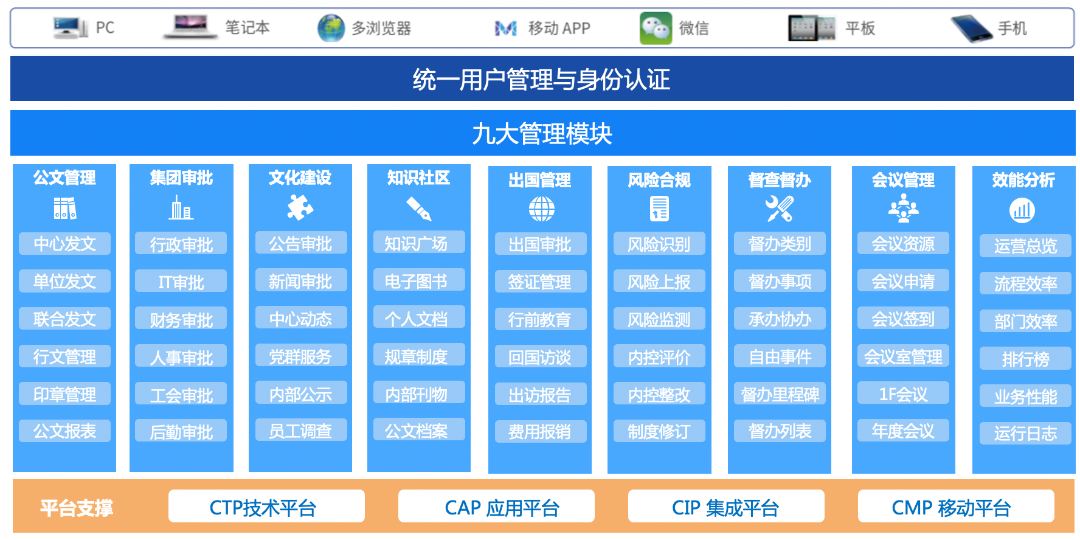Select IT审批 under 集团审批
This screenshot has width=1080, height=540.
pos(181,282)
